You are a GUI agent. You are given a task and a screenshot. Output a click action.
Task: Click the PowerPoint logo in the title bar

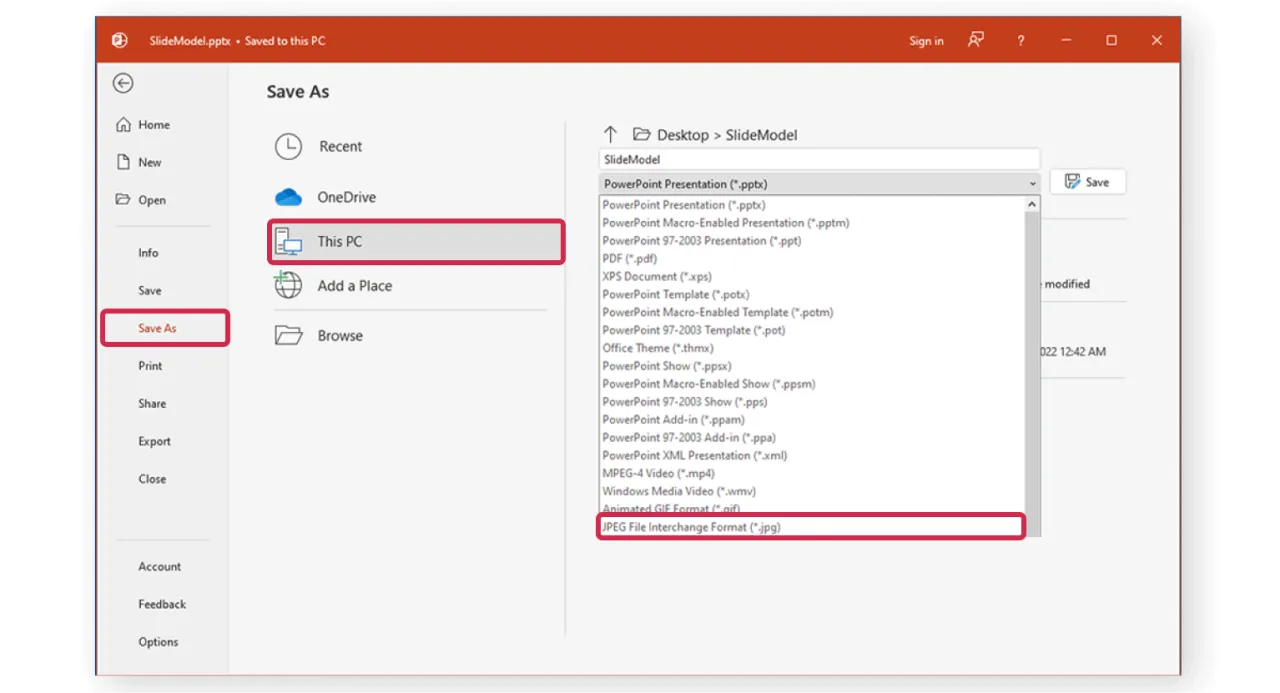click(x=120, y=41)
